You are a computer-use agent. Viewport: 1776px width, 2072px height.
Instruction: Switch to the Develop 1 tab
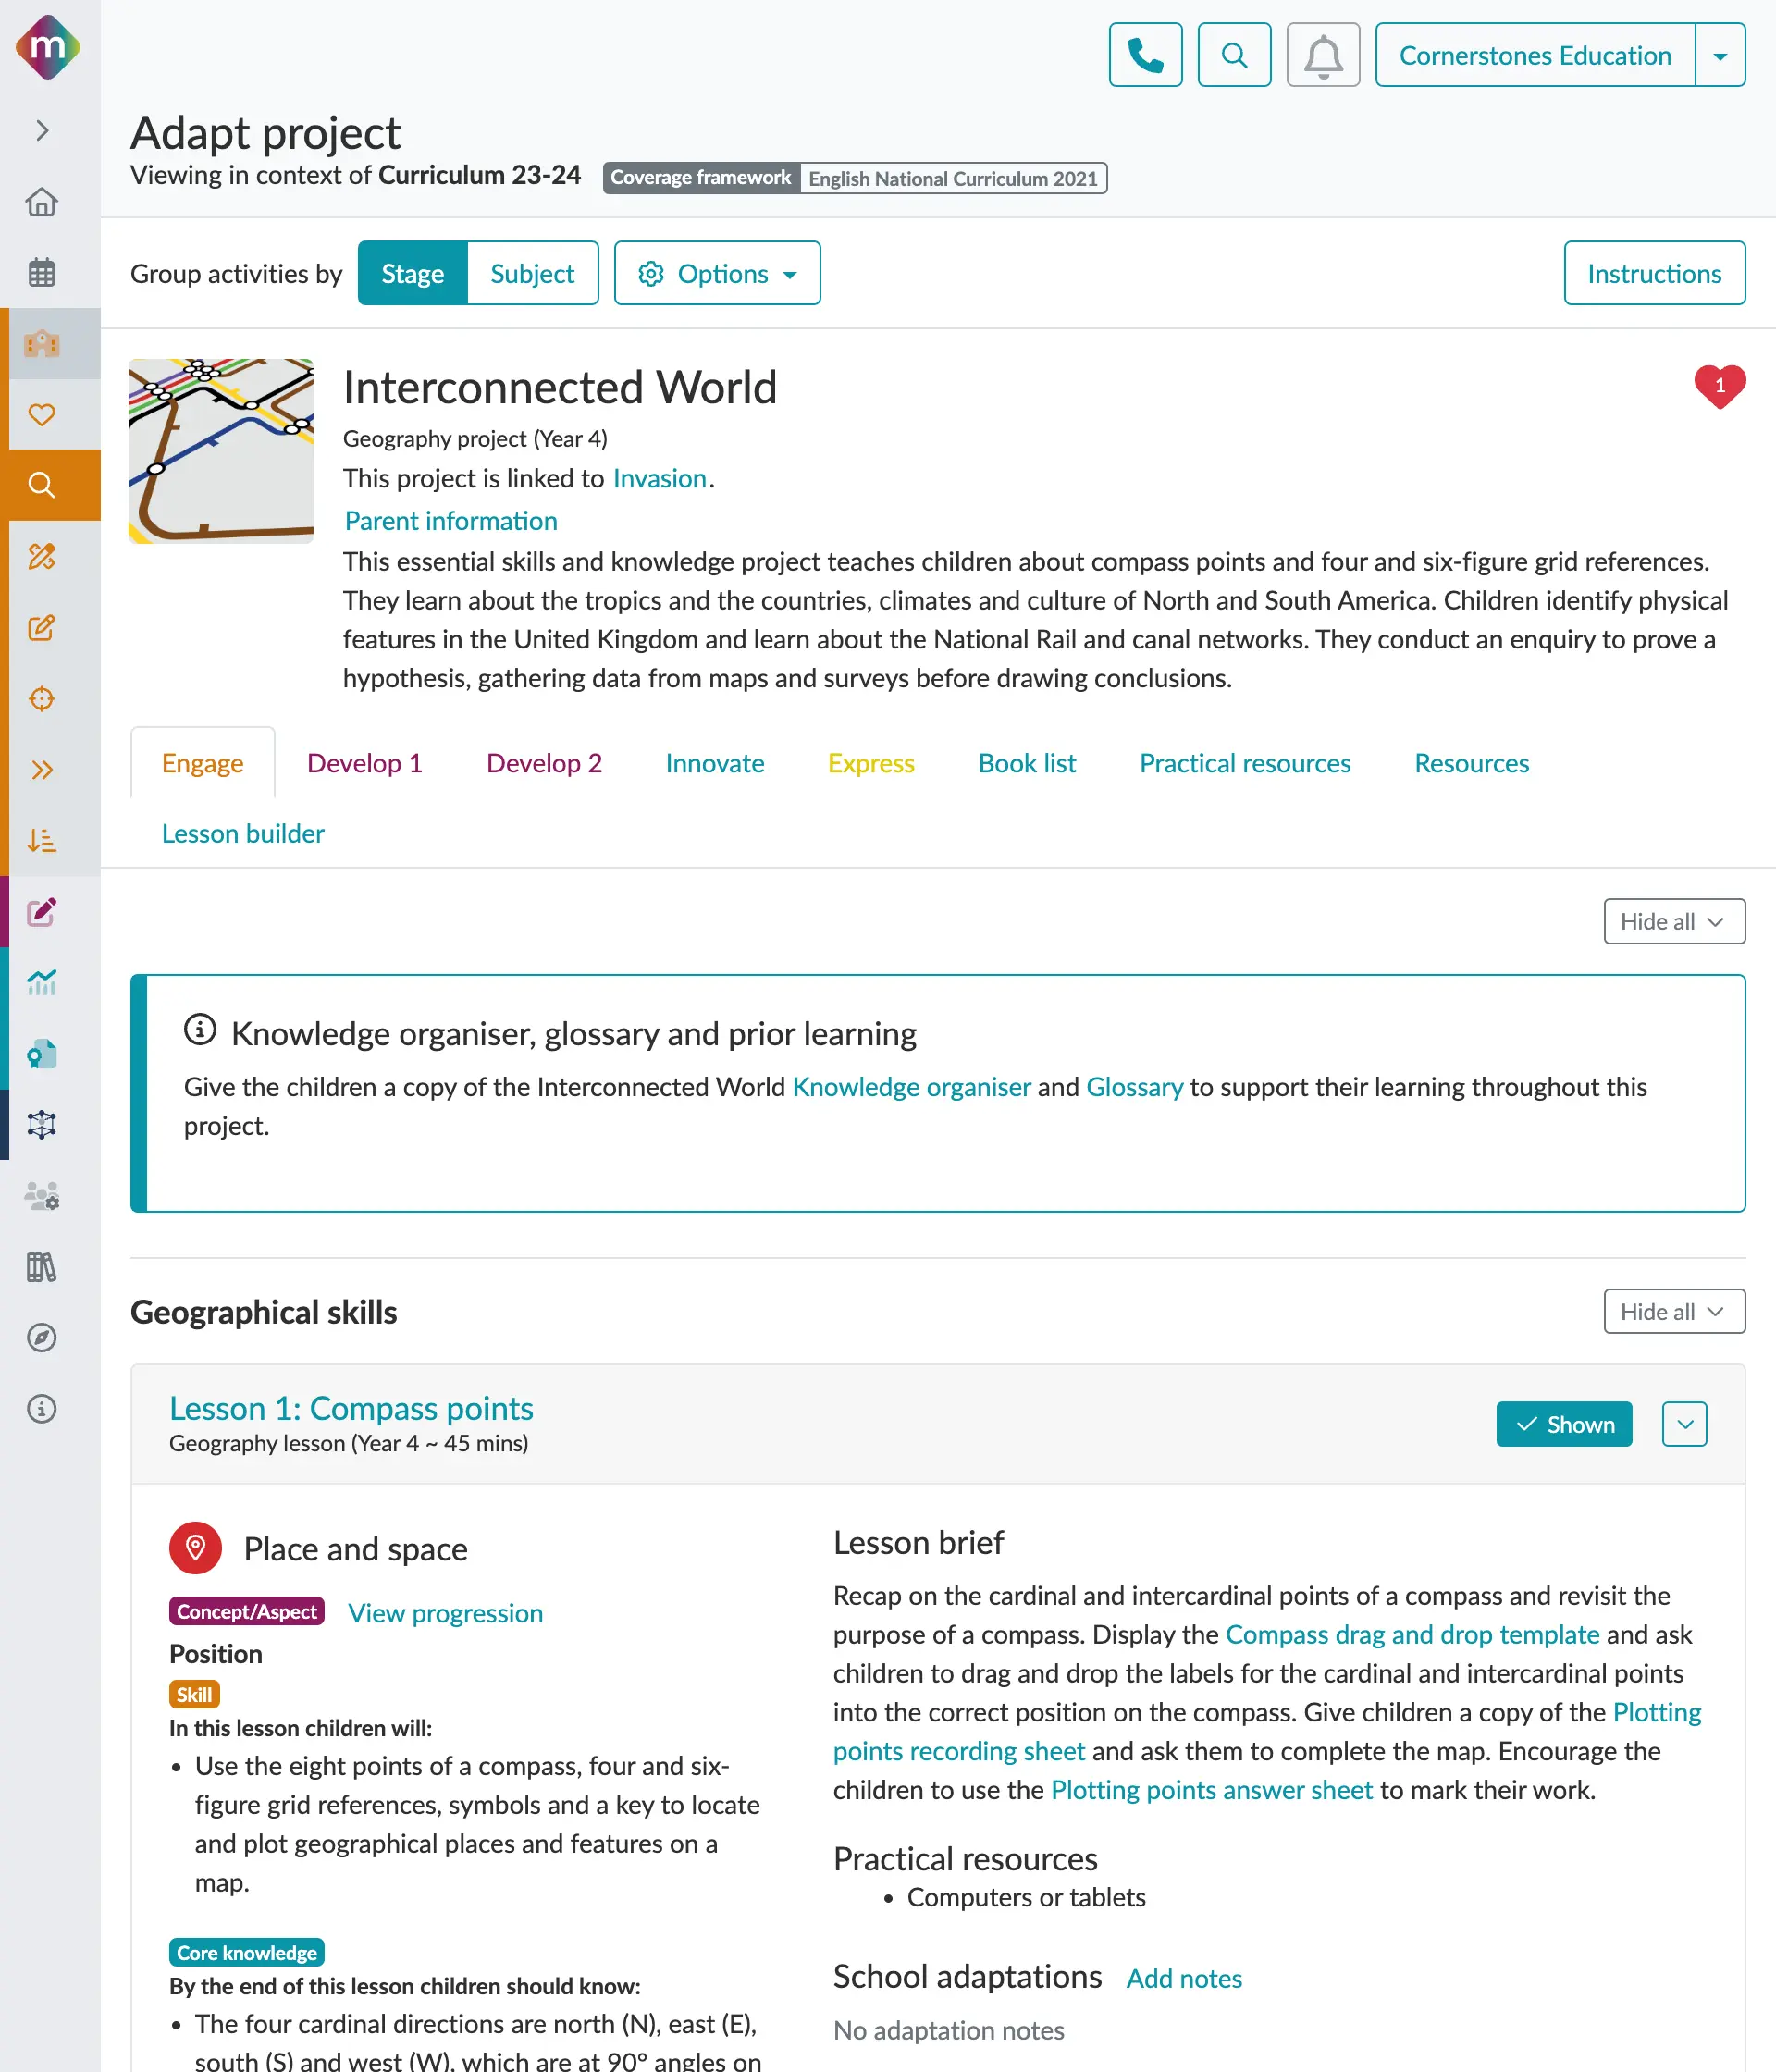[364, 763]
